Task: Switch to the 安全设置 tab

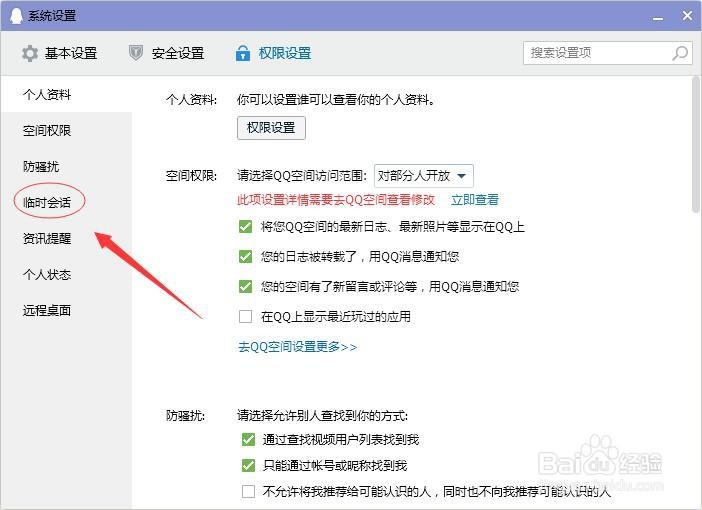Action: (x=167, y=53)
